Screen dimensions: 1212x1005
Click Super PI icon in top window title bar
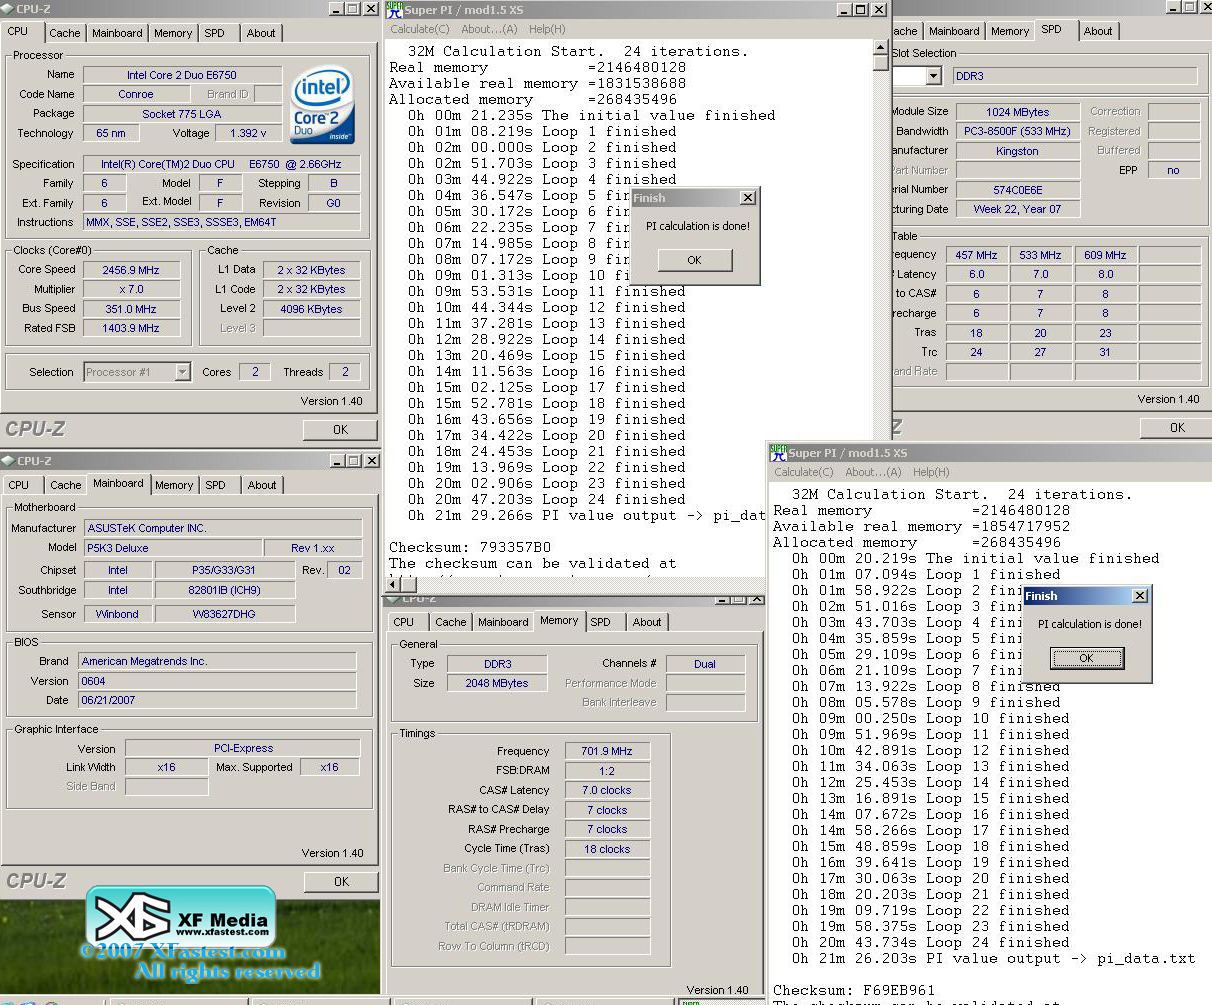click(394, 10)
